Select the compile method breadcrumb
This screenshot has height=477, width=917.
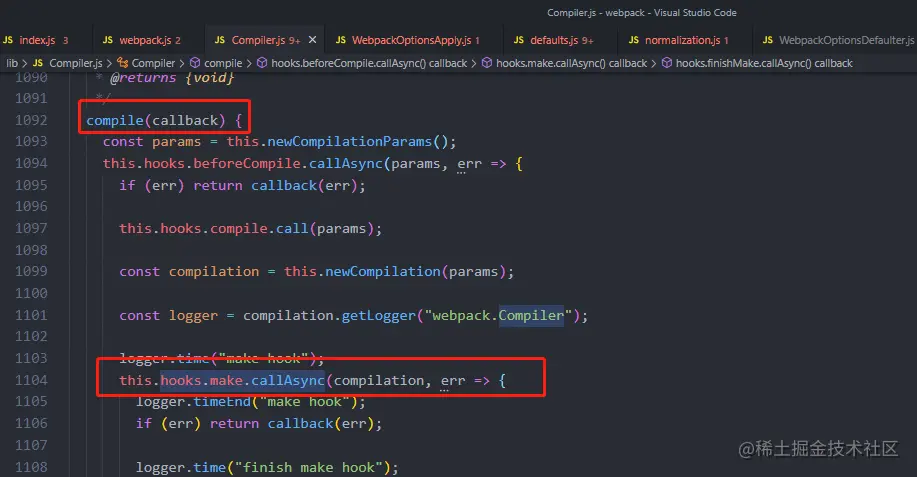[x=223, y=63]
